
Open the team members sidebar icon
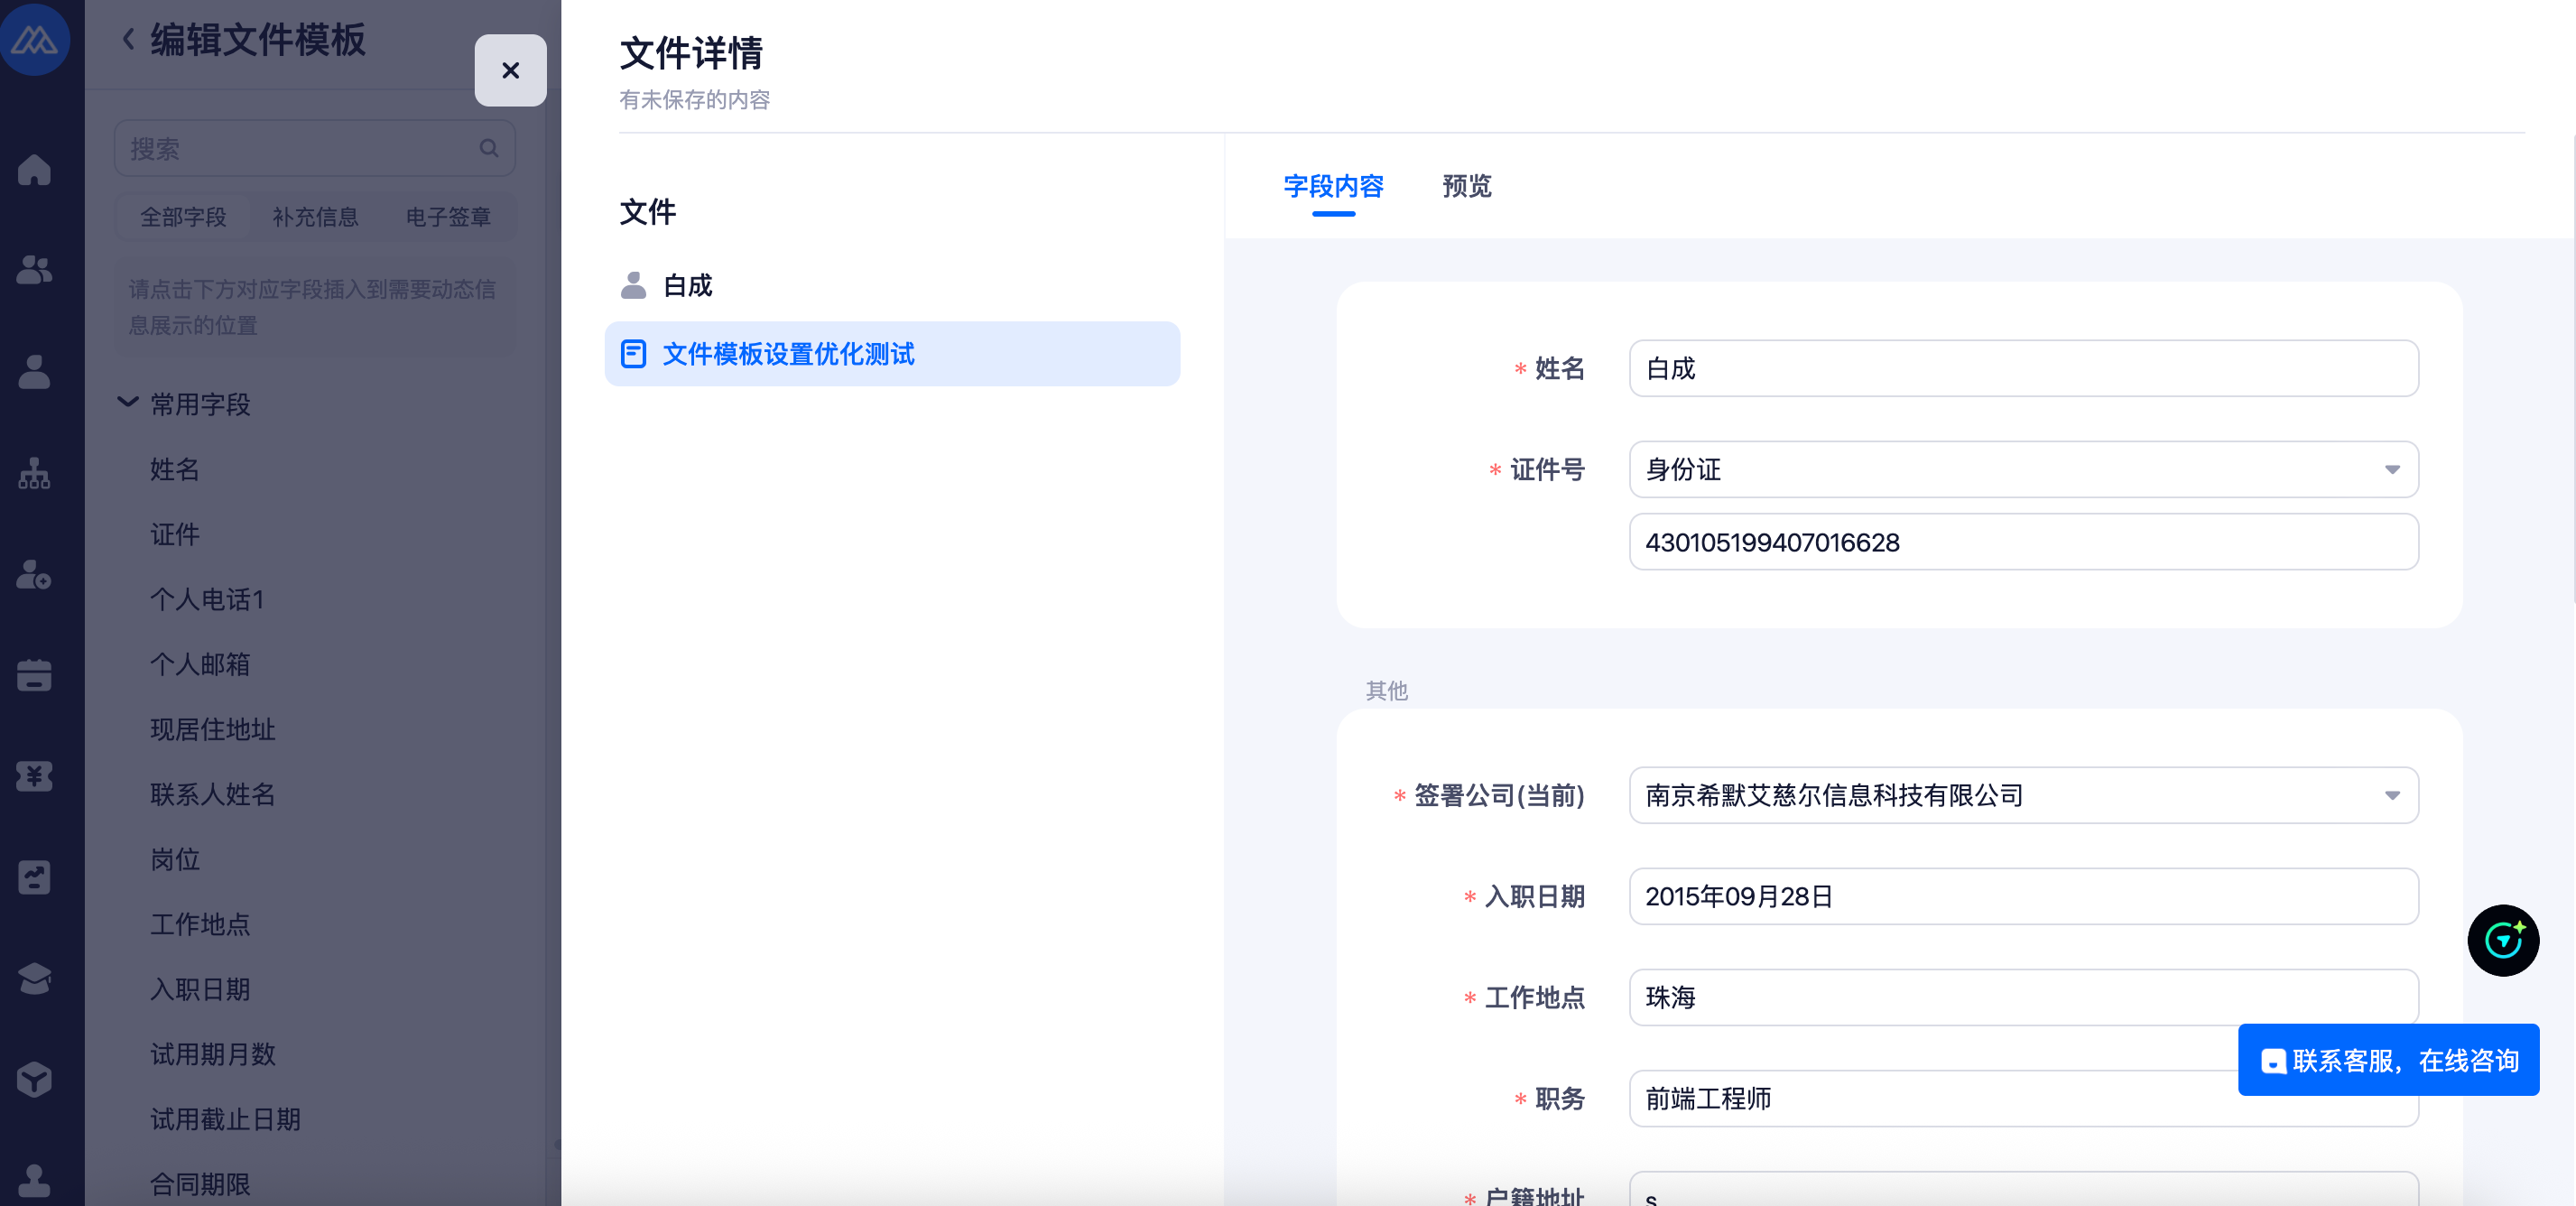(x=34, y=270)
